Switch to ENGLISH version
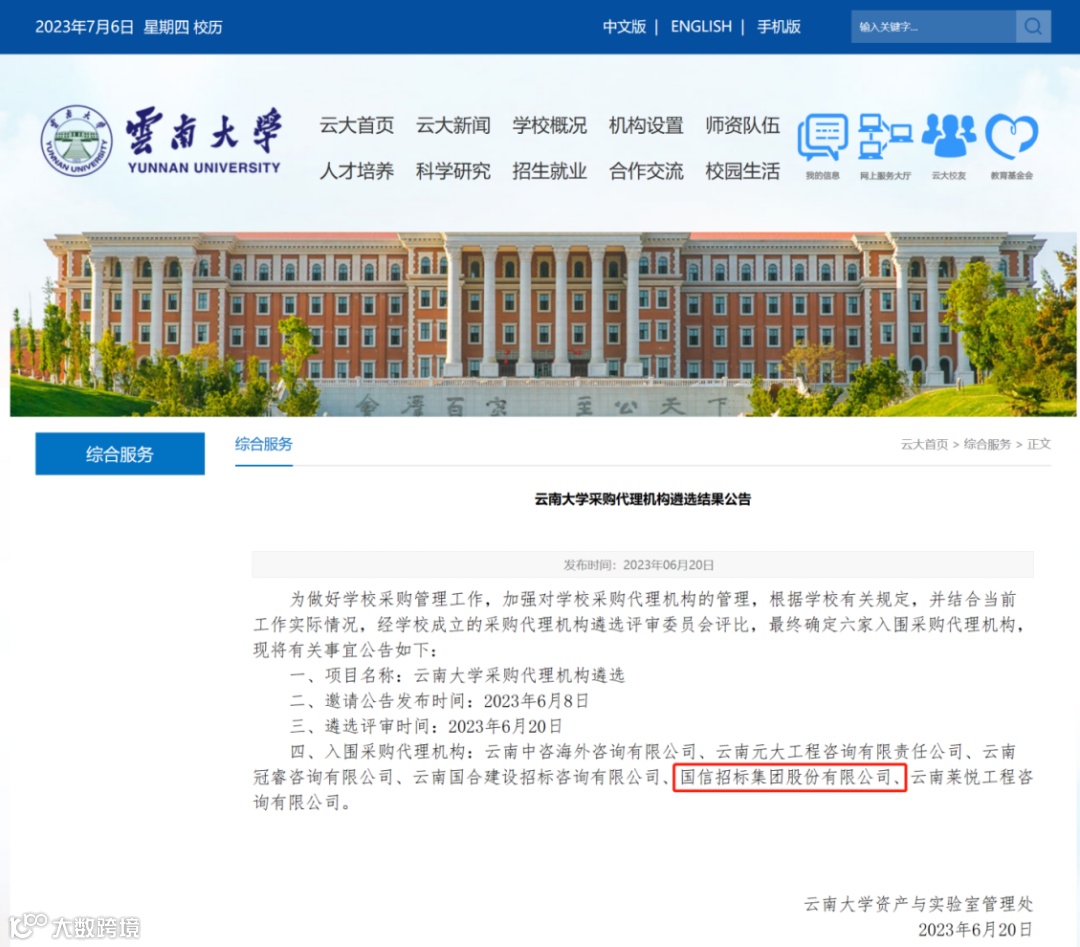Viewport: 1080px width, 947px height. tap(701, 27)
